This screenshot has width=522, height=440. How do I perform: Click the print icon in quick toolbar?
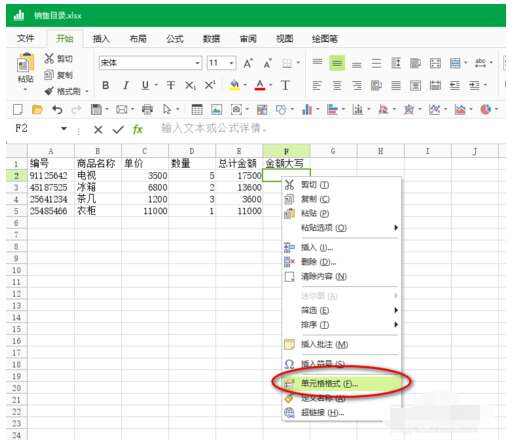click(x=147, y=109)
